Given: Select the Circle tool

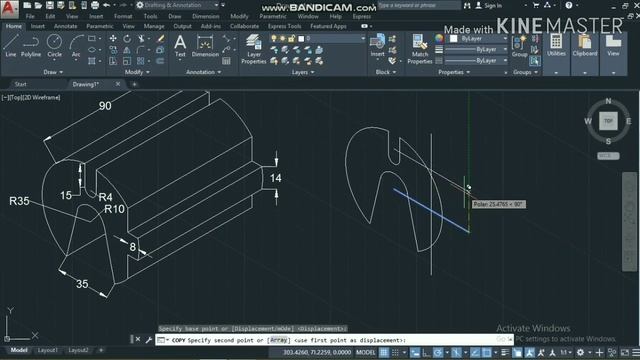Looking at the screenshot, I should click(54, 46).
